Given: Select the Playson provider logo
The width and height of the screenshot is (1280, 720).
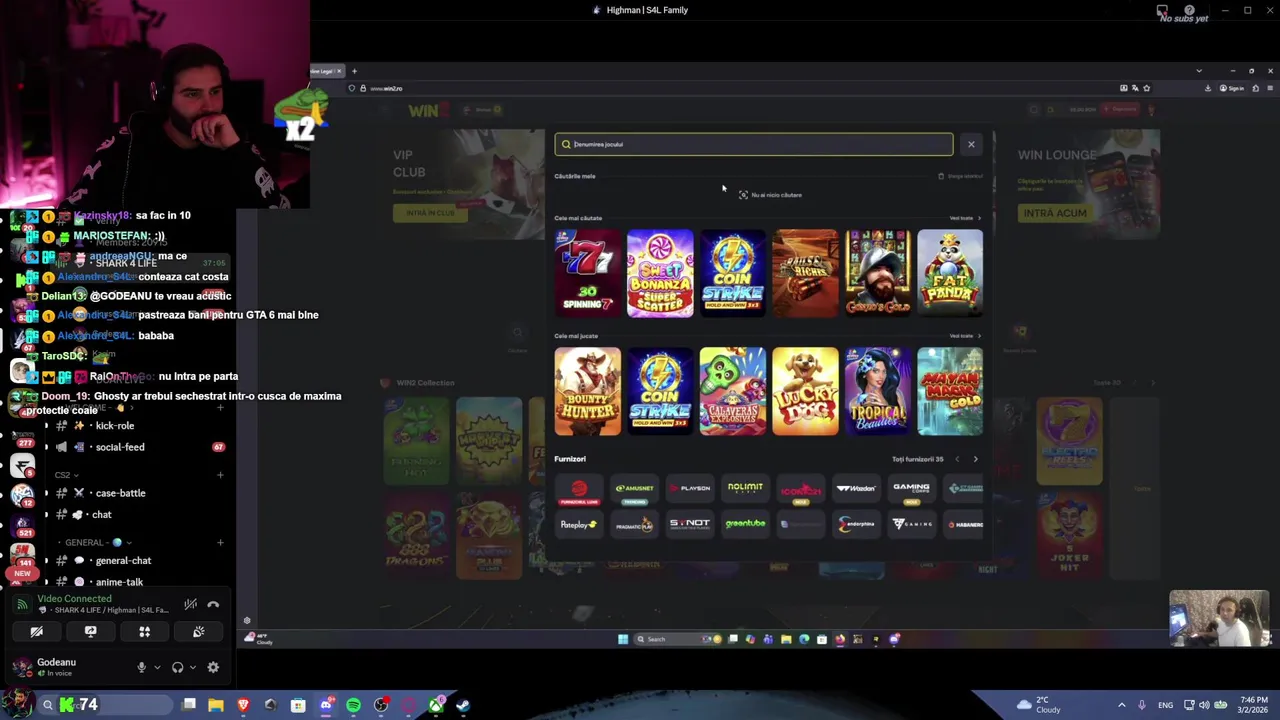Looking at the screenshot, I should (690, 489).
